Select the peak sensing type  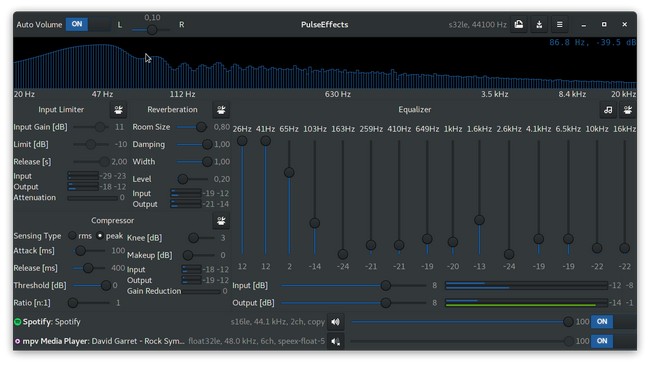coord(100,236)
